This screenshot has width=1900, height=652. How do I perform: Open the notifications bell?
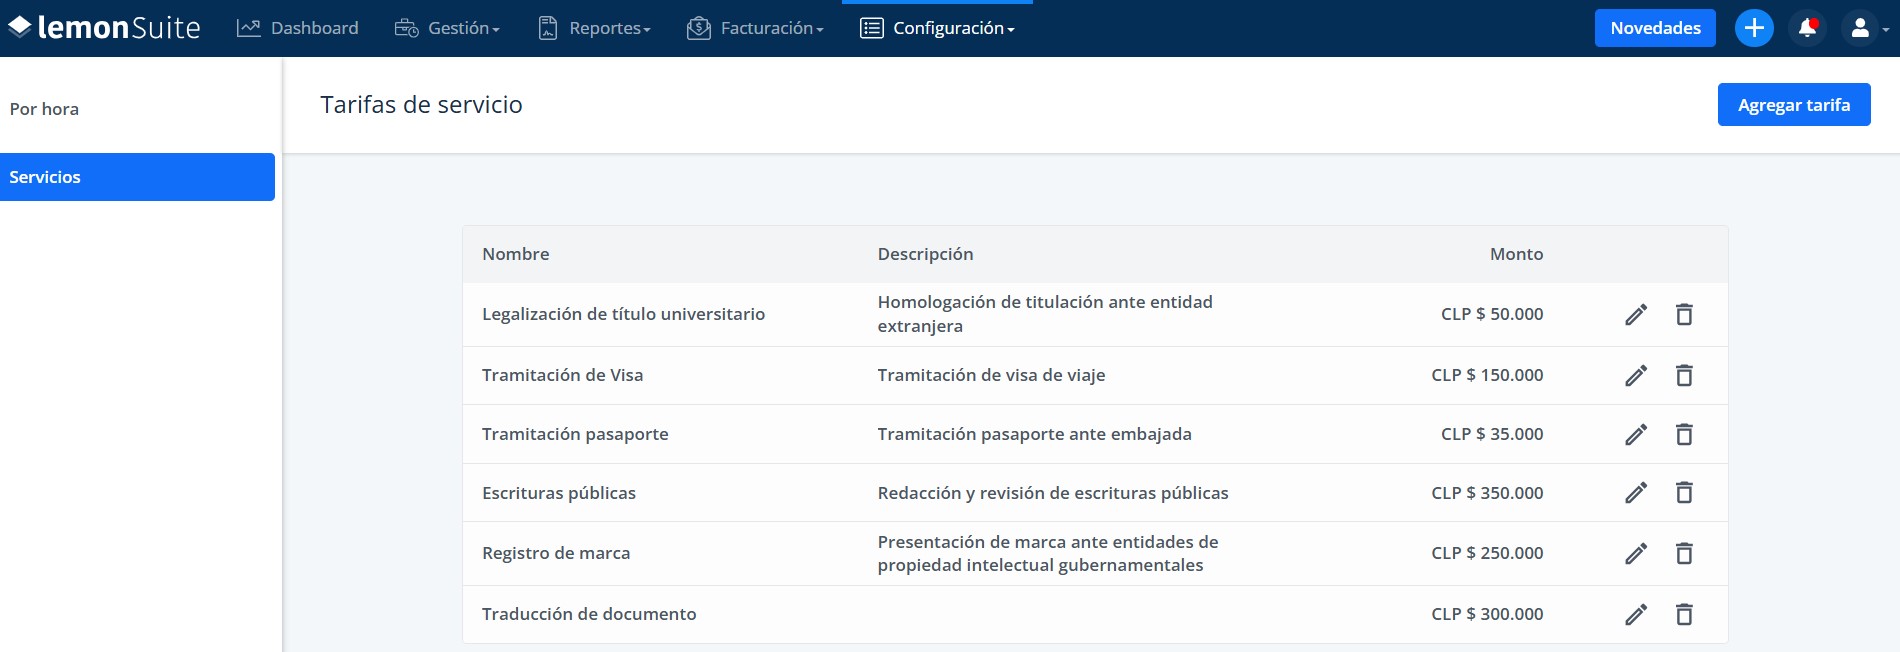click(1807, 28)
